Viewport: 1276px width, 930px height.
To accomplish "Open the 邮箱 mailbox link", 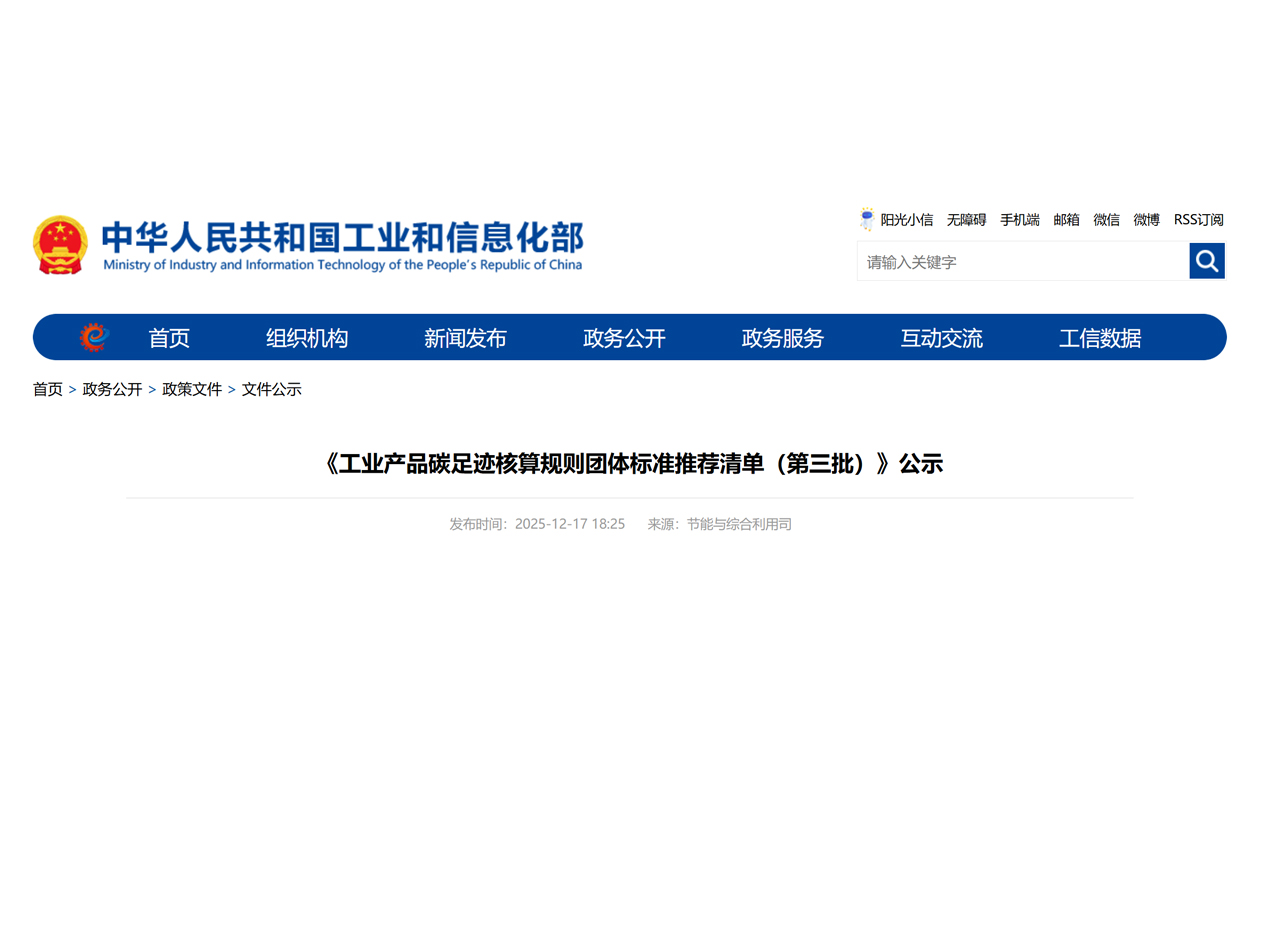I will (1066, 220).
